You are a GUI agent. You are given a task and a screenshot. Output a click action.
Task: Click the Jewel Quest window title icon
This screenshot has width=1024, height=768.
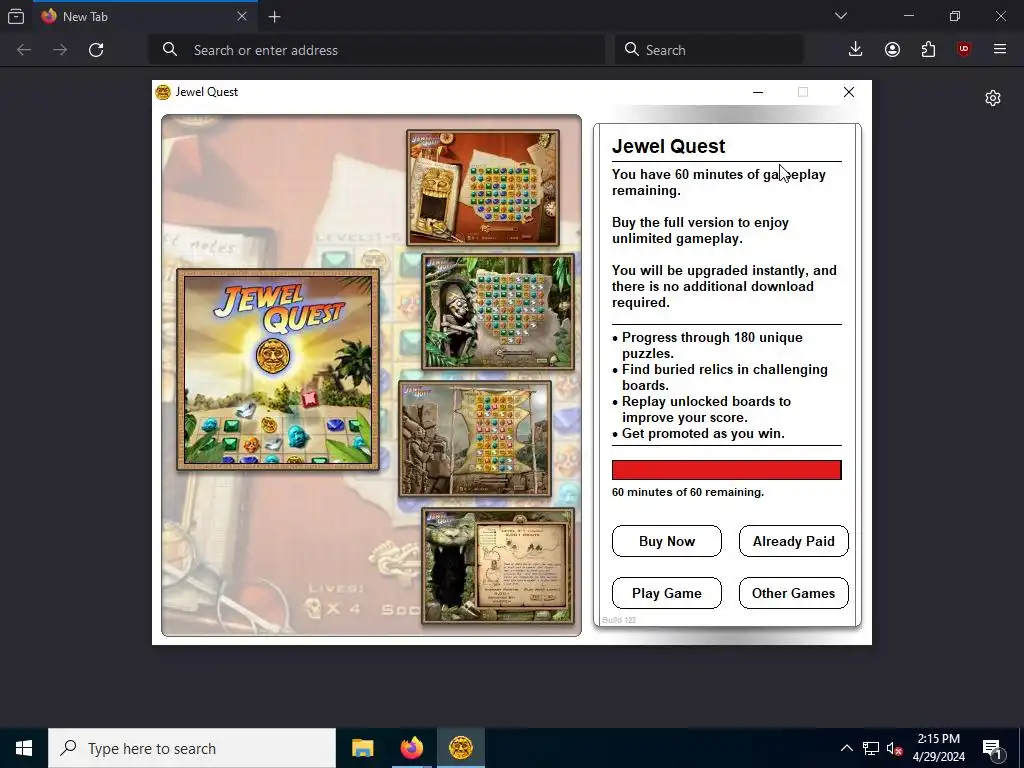pos(163,92)
